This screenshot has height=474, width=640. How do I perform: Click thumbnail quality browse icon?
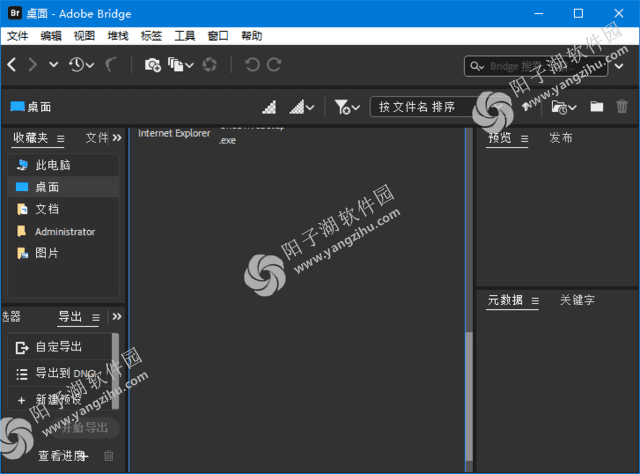tap(269, 107)
